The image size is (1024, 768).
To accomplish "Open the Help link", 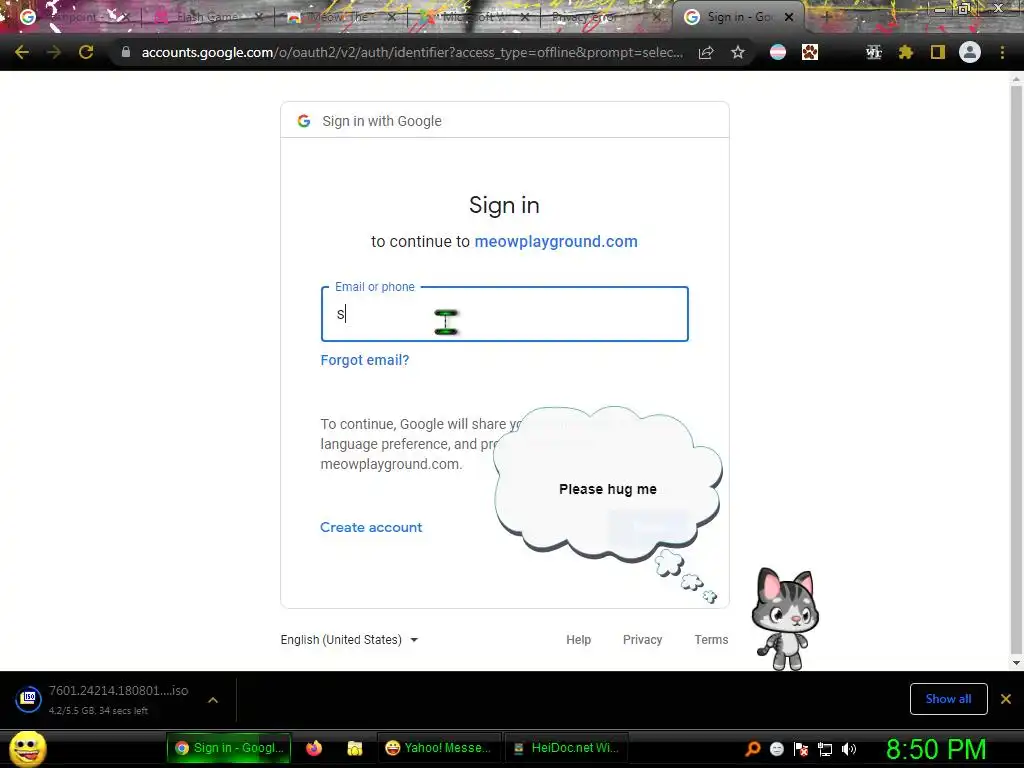I will pos(579,640).
